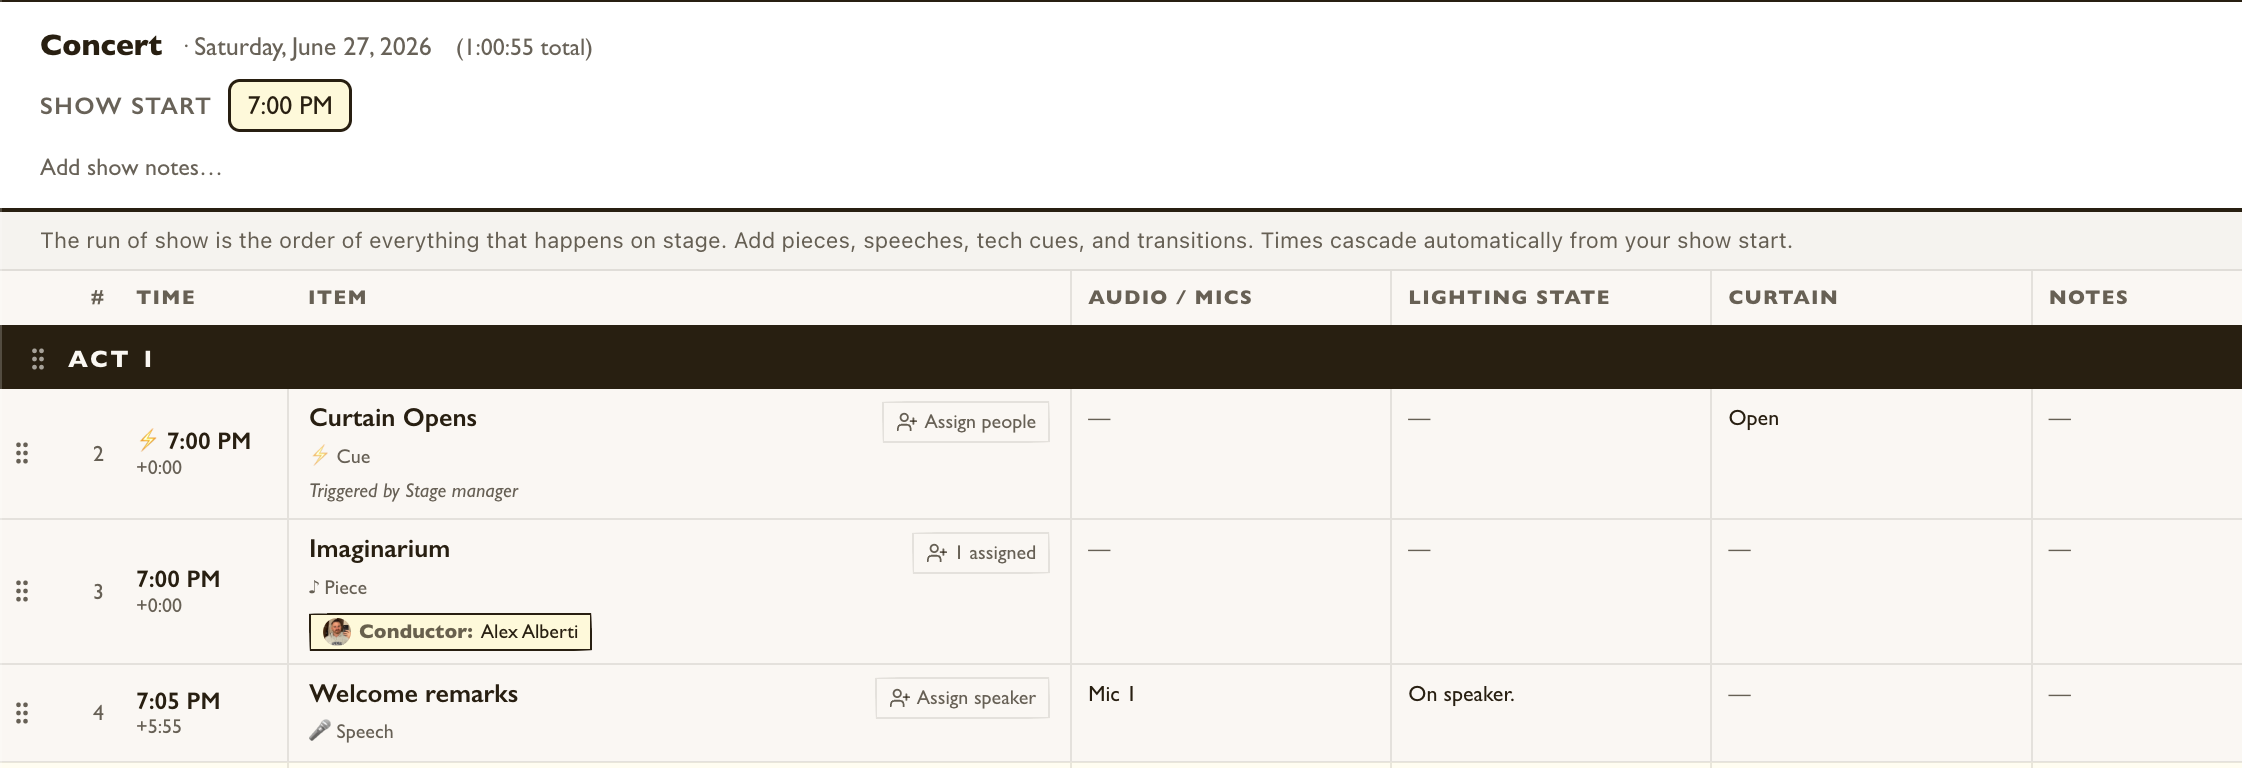Click Alex Alberti's avatar thumbnail
This screenshot has width=2242, height=768.
(337, 631)
